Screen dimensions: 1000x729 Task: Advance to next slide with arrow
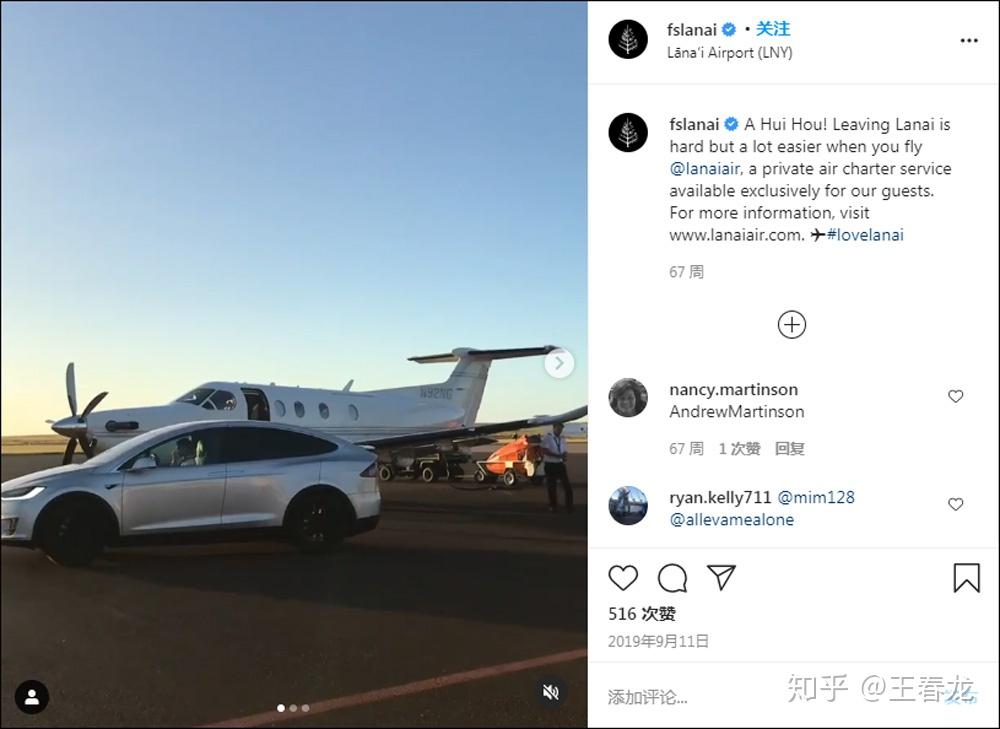pyautogui.click(x=559, y=364)
